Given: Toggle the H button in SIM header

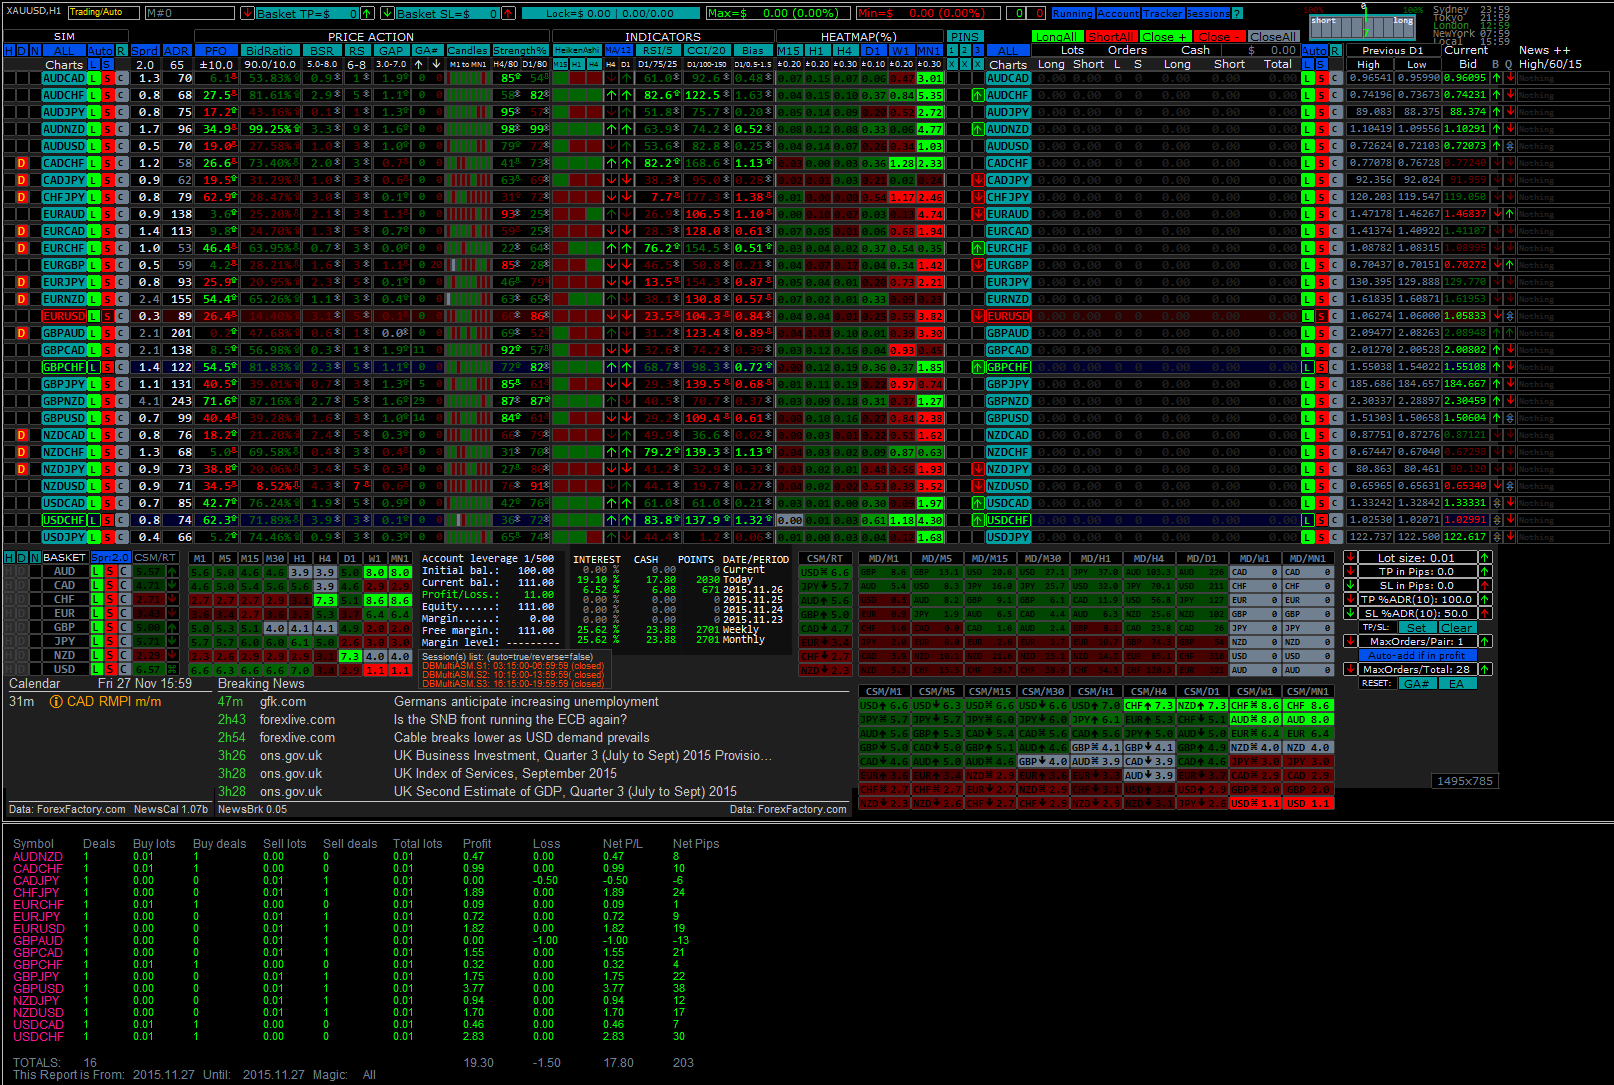Looking at the screenshot, I should 9,51.
